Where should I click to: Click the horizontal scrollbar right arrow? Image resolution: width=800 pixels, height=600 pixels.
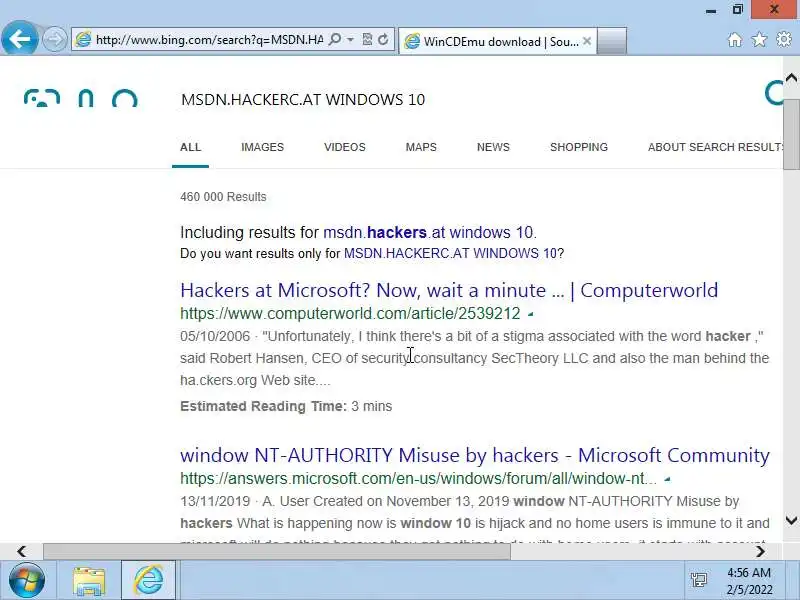coord(760,552)
